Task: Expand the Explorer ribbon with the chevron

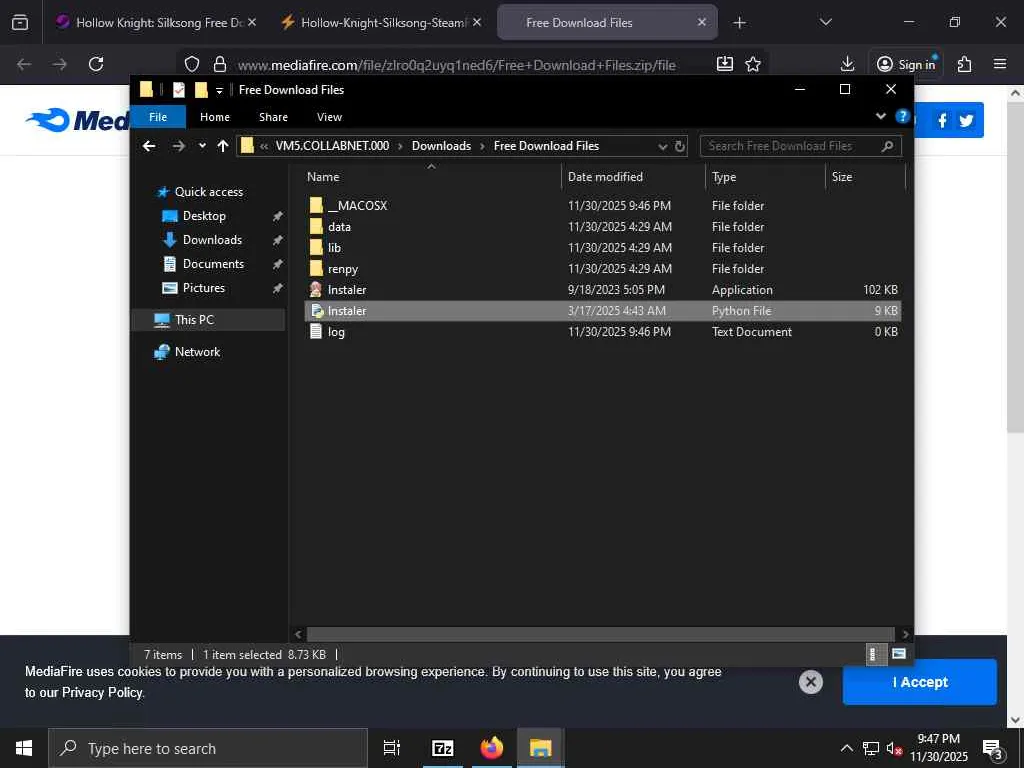Action: [x=880, y=116]
